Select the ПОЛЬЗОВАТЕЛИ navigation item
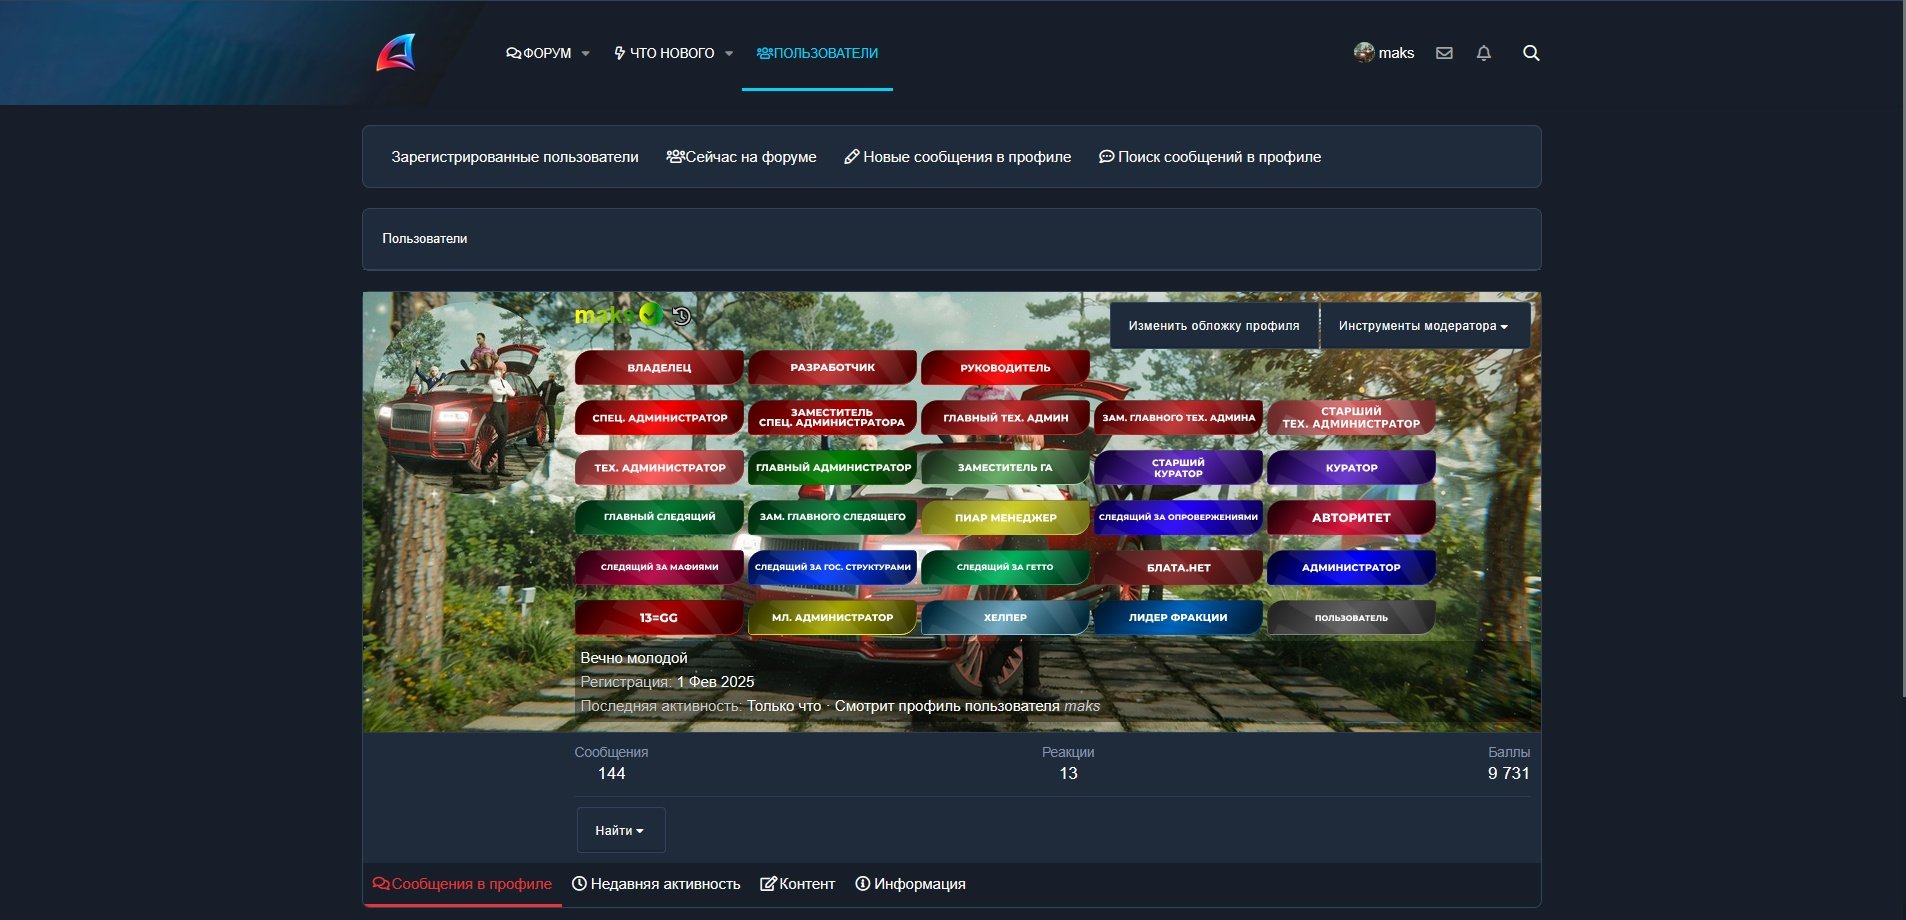The height and width of the screenshot is (920, 1906). coord(817,53)
